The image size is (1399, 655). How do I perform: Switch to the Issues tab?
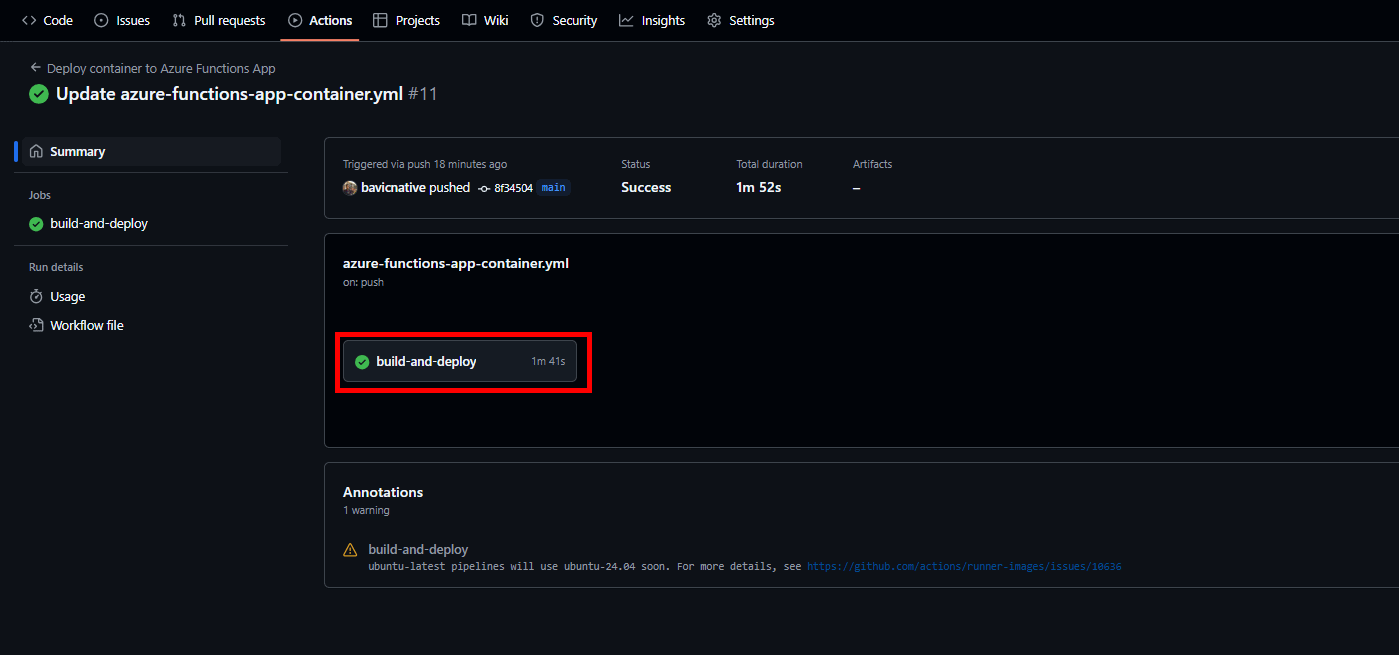pyautogui.click(x=122, y=20)
